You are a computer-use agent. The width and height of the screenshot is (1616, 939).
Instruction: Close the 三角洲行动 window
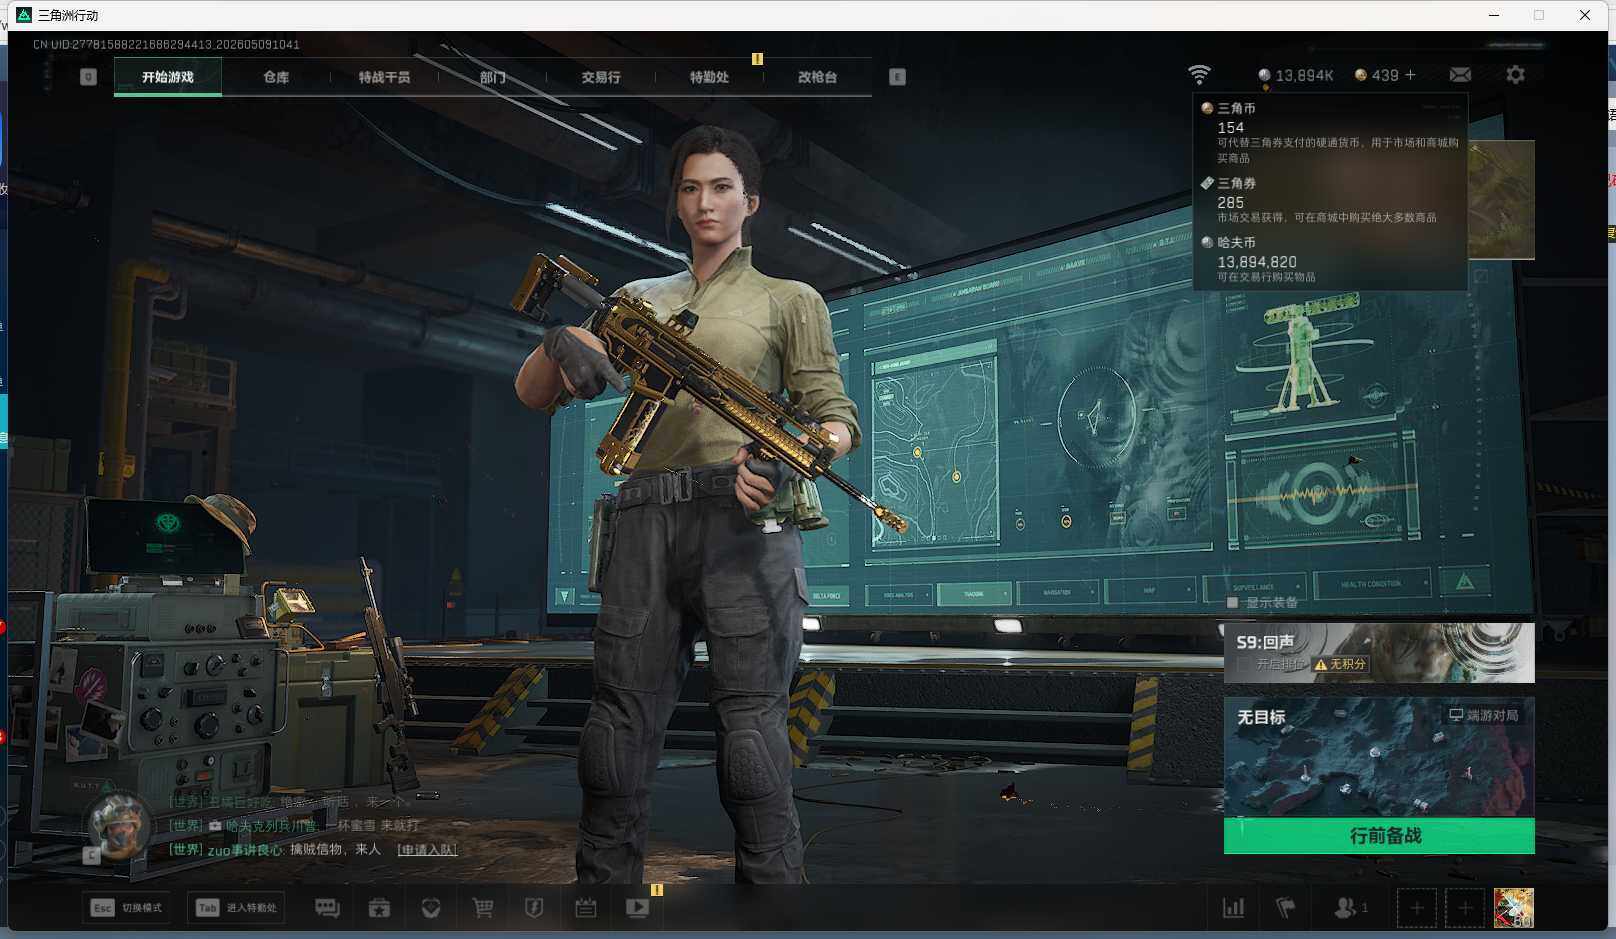click(1585, 15)
